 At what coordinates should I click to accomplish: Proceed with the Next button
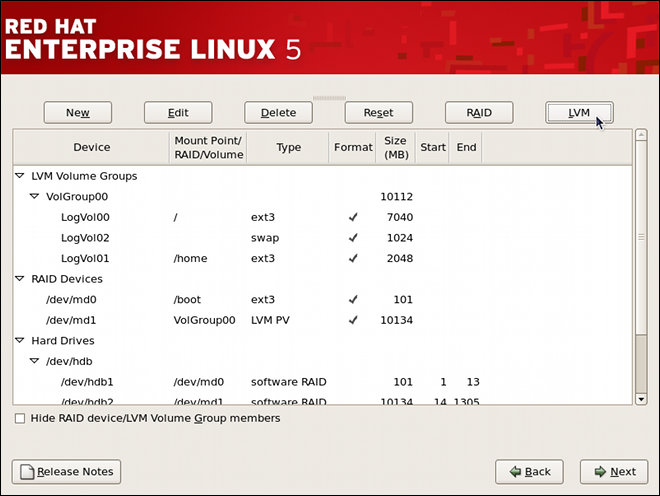pyautogui.click(x=614, y=472)
